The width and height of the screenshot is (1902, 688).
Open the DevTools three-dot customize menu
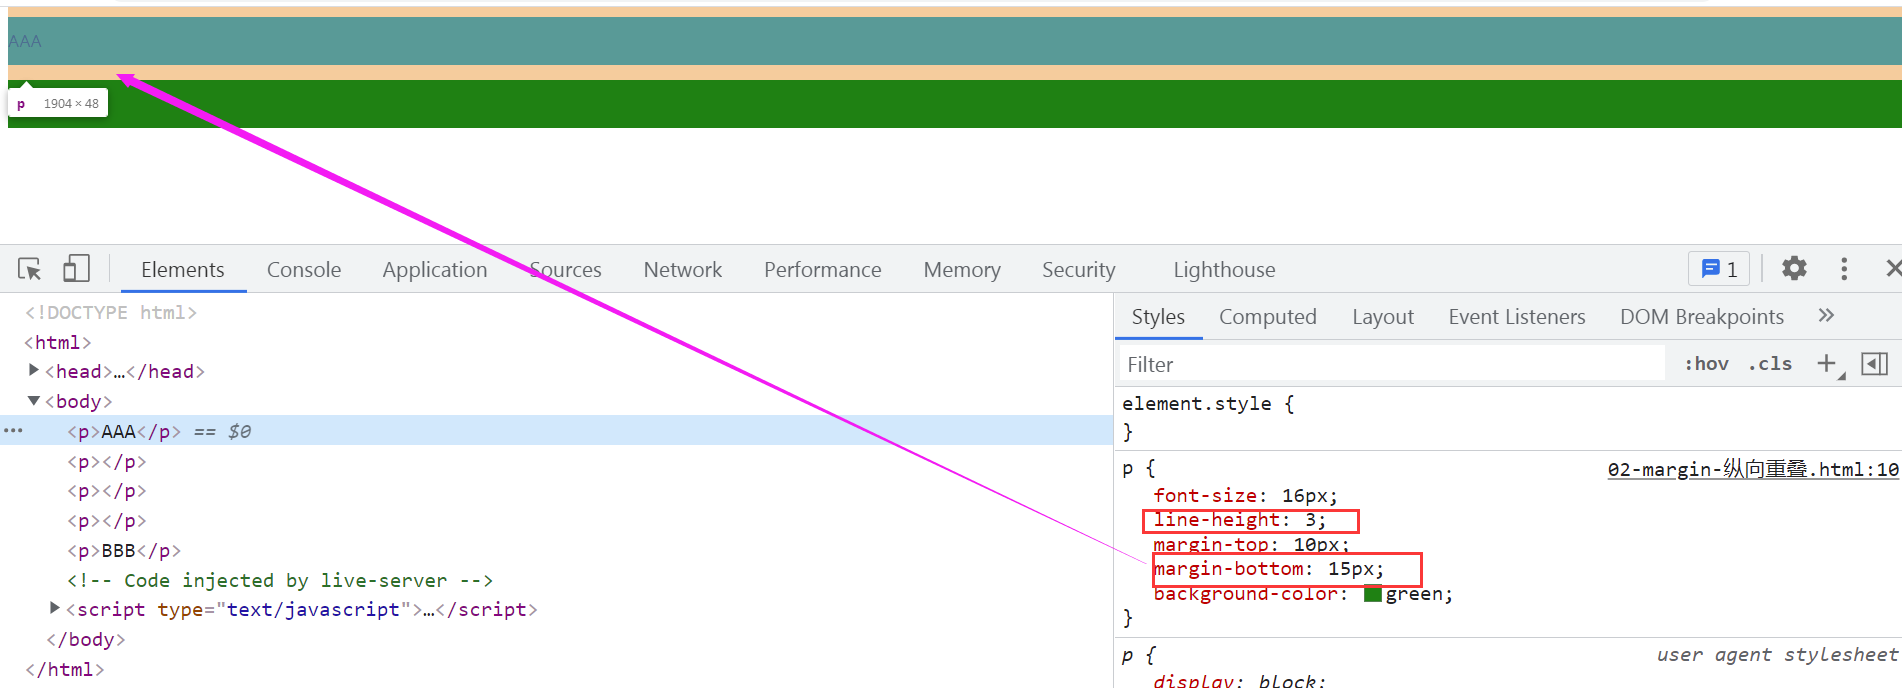(x=1844, y=268)
